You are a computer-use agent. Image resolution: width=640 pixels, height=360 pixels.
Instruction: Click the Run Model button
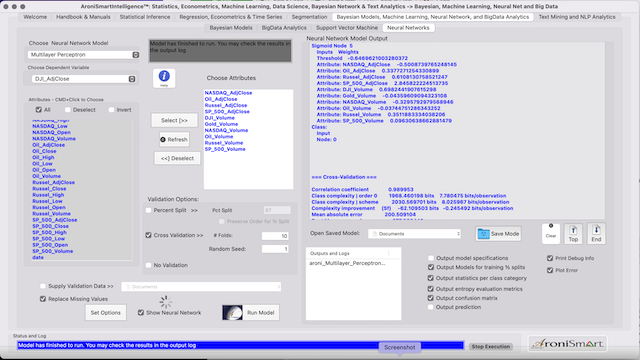(x=260, y=313)
